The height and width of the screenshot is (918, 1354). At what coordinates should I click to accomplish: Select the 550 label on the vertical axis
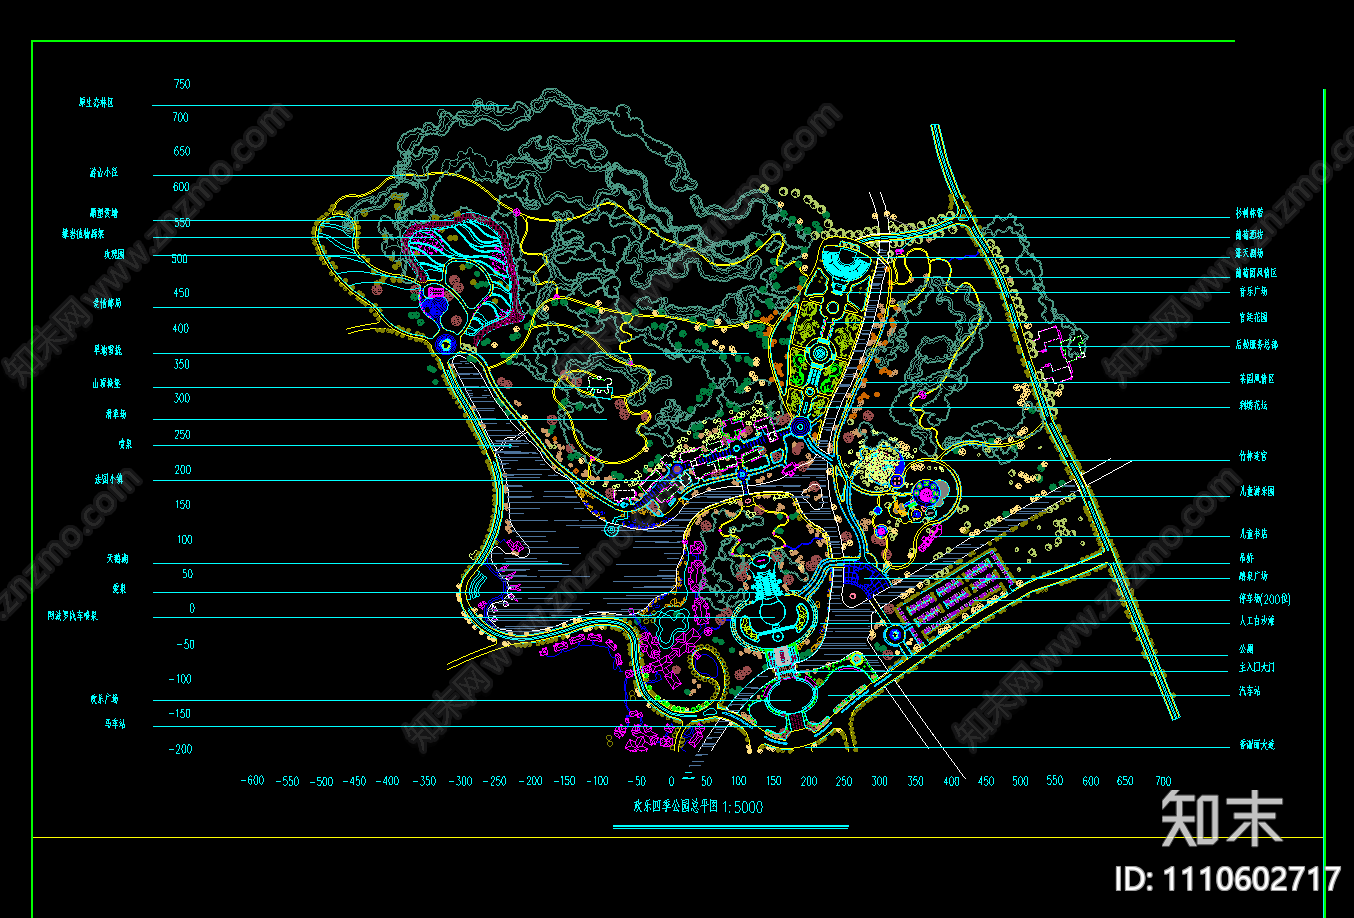182,223
